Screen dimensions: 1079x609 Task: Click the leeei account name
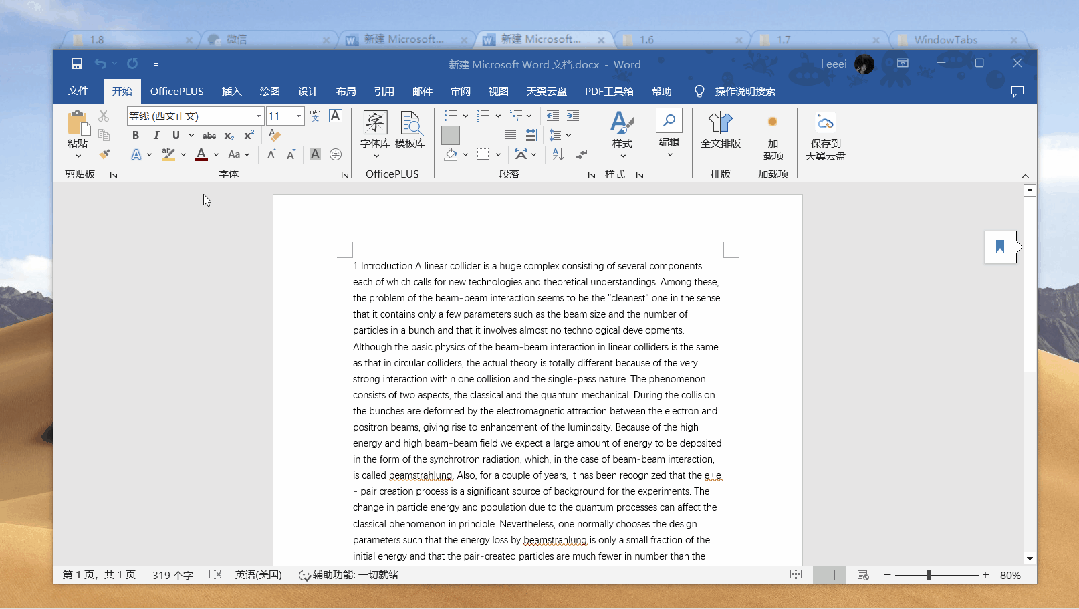[x=833, y=64]
